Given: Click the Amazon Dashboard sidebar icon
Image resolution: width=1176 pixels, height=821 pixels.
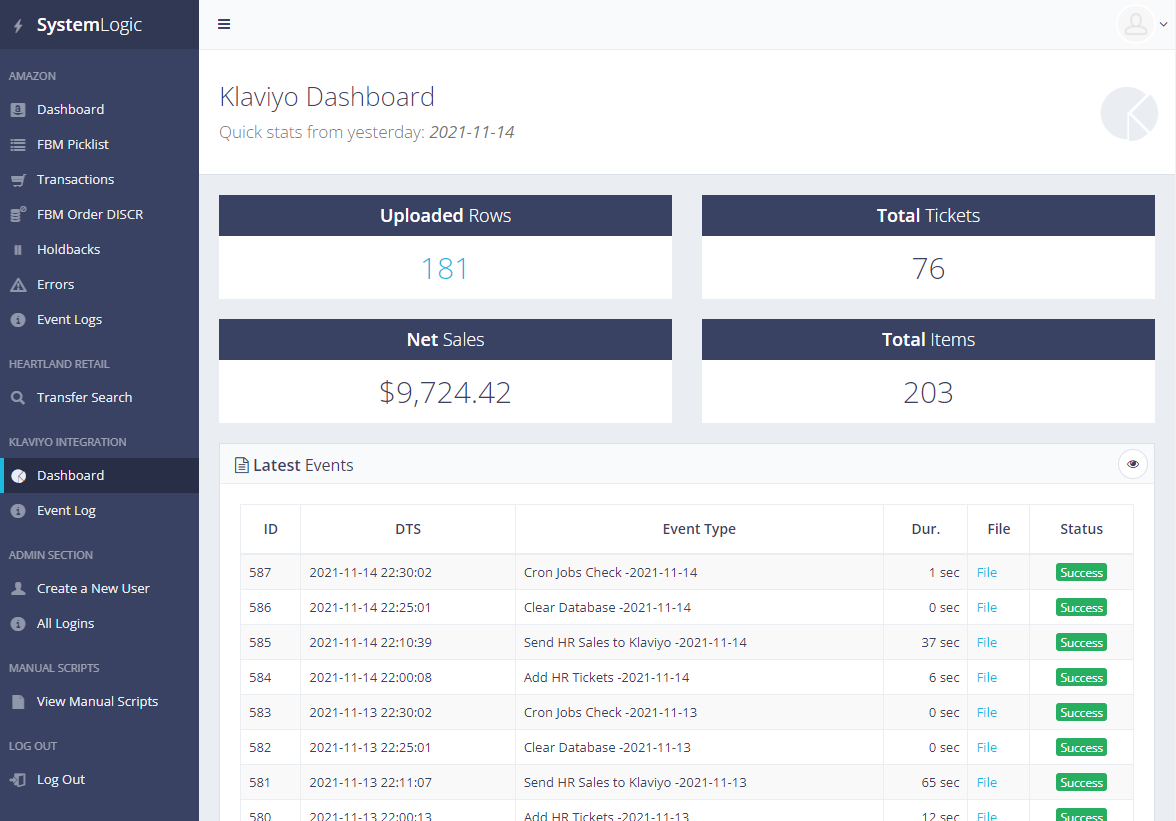Looking at the screenshot, I should (x=18, y=110).
